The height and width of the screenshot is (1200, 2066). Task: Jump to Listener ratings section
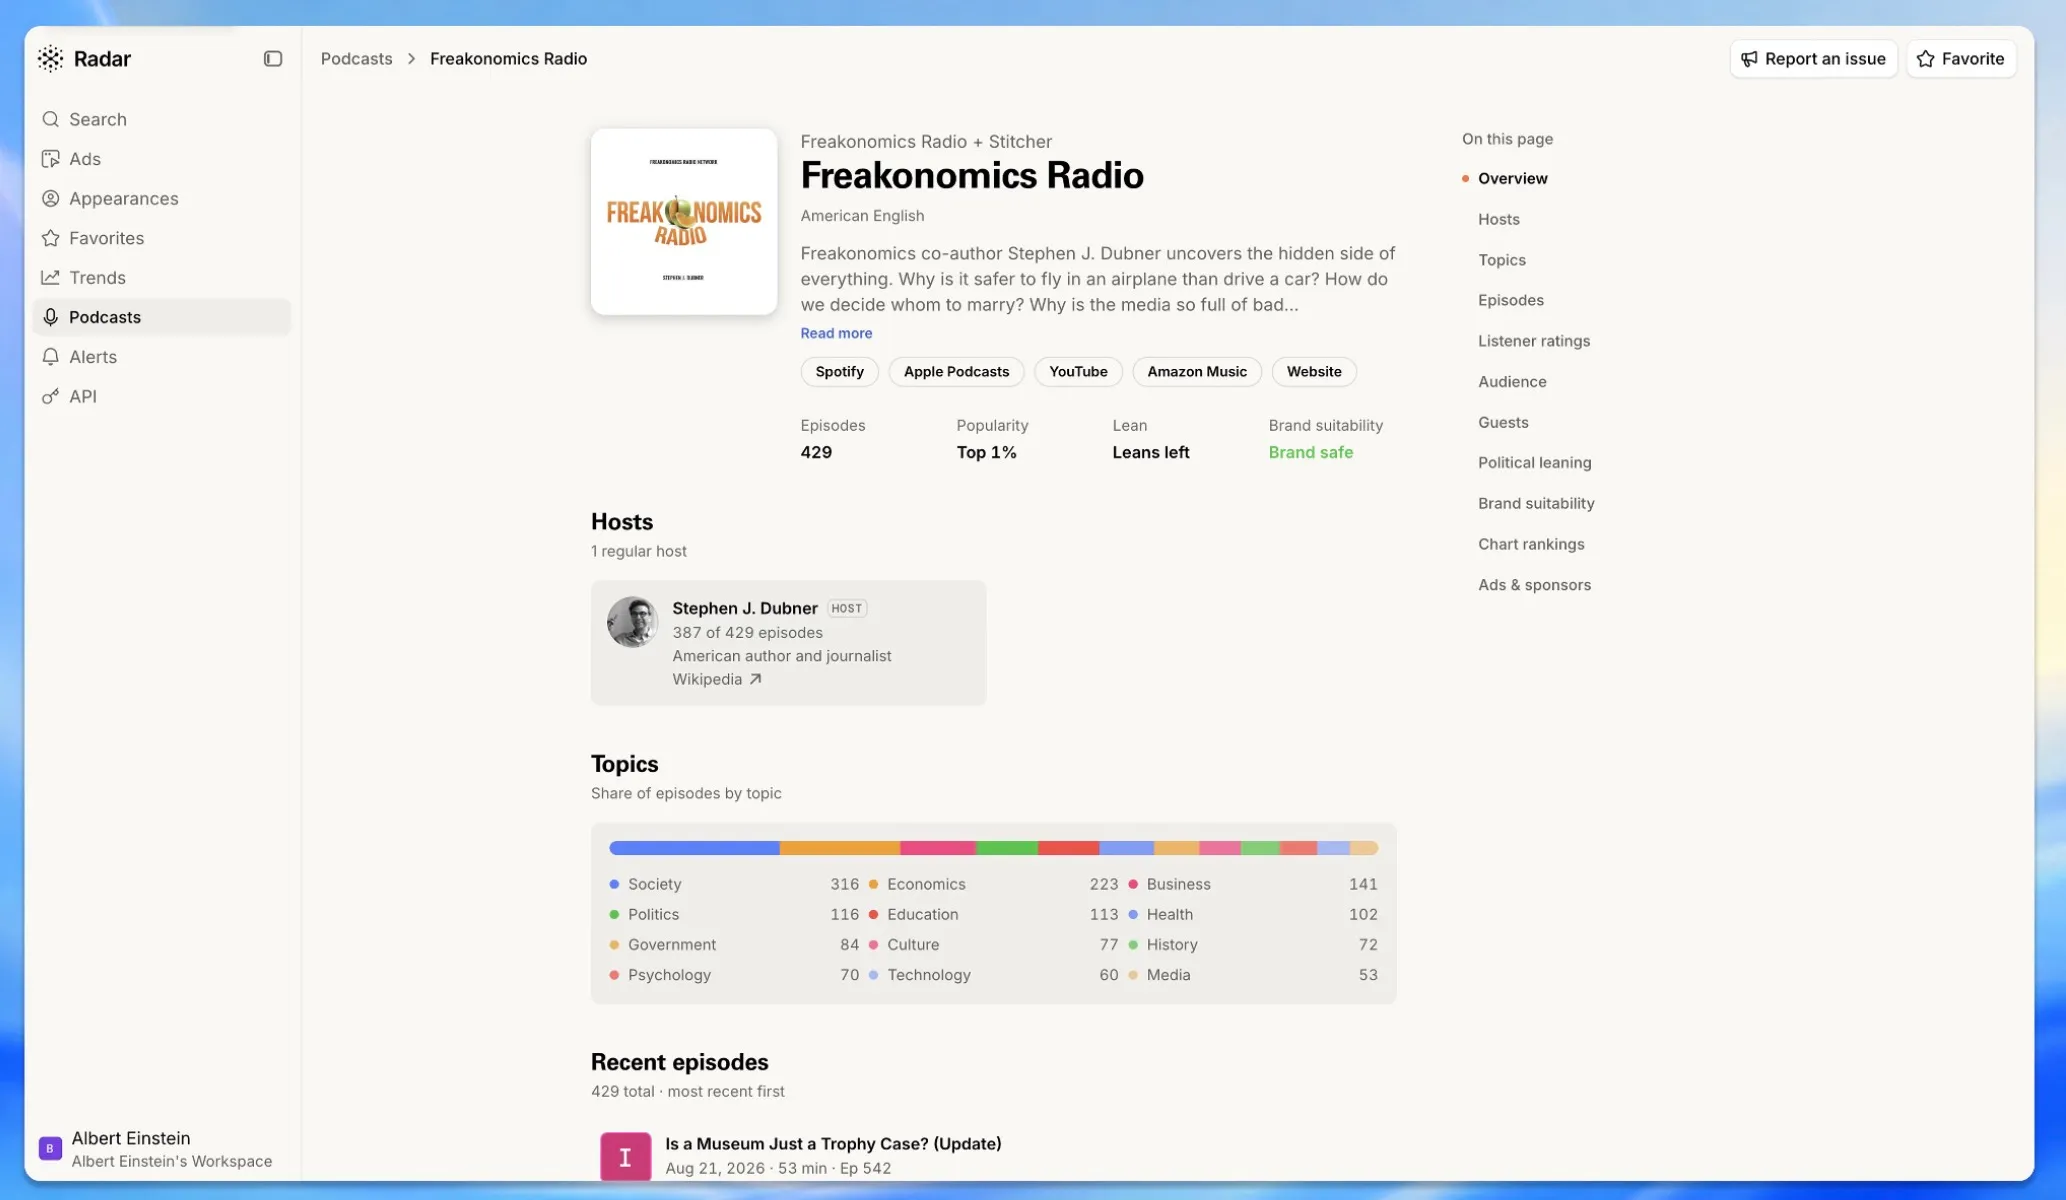point(1533,341)
